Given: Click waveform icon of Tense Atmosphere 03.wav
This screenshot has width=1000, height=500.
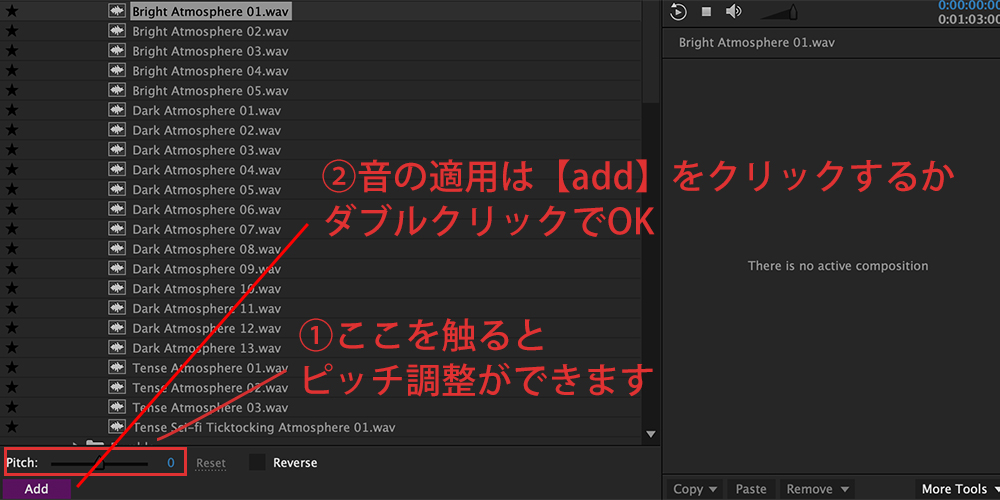Looking at the screenshot, I should tap(117, 407).
